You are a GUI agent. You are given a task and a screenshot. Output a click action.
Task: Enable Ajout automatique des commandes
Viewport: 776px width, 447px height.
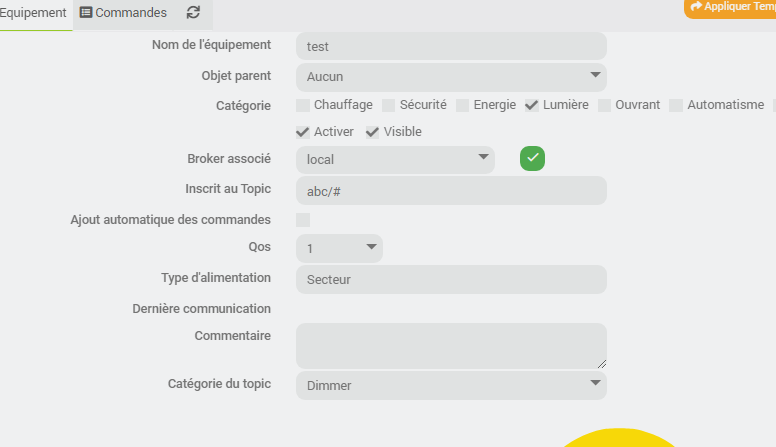(303, 220)
